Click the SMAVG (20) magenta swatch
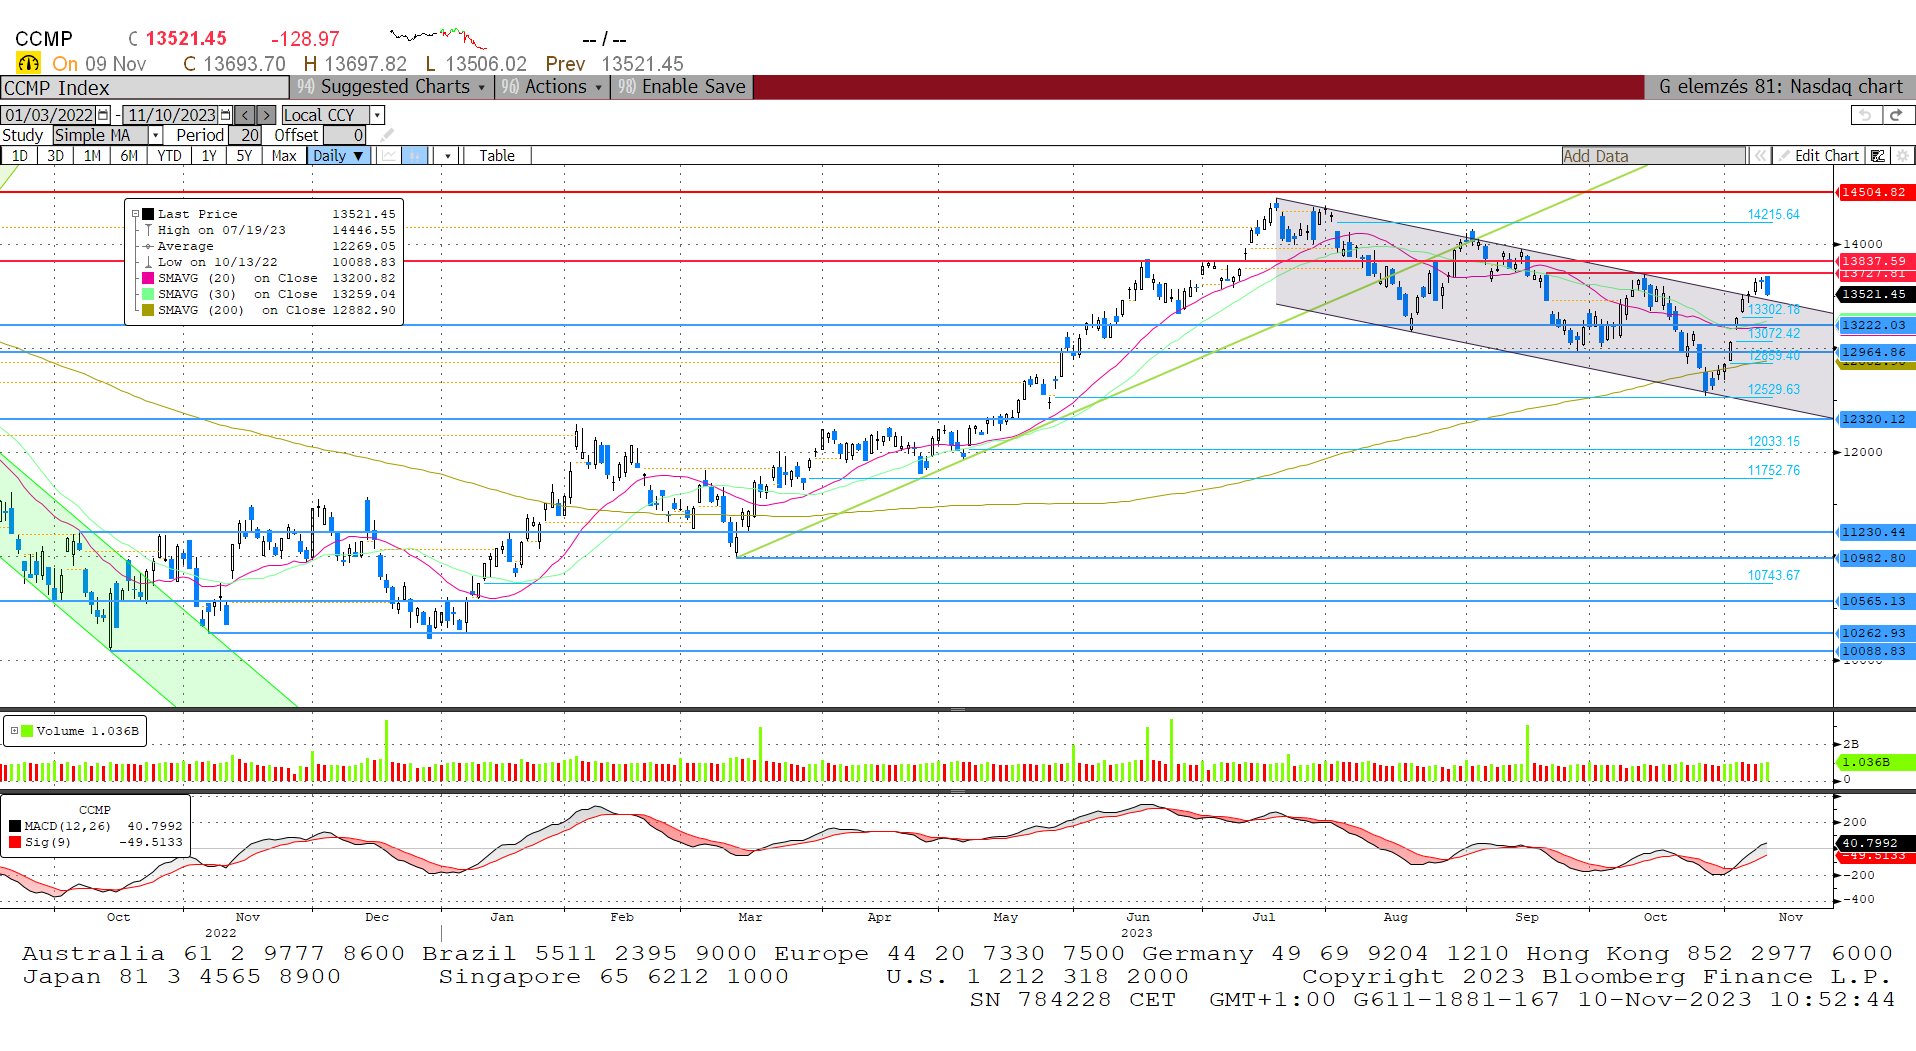1916x1051 pixels. point(148,278)
